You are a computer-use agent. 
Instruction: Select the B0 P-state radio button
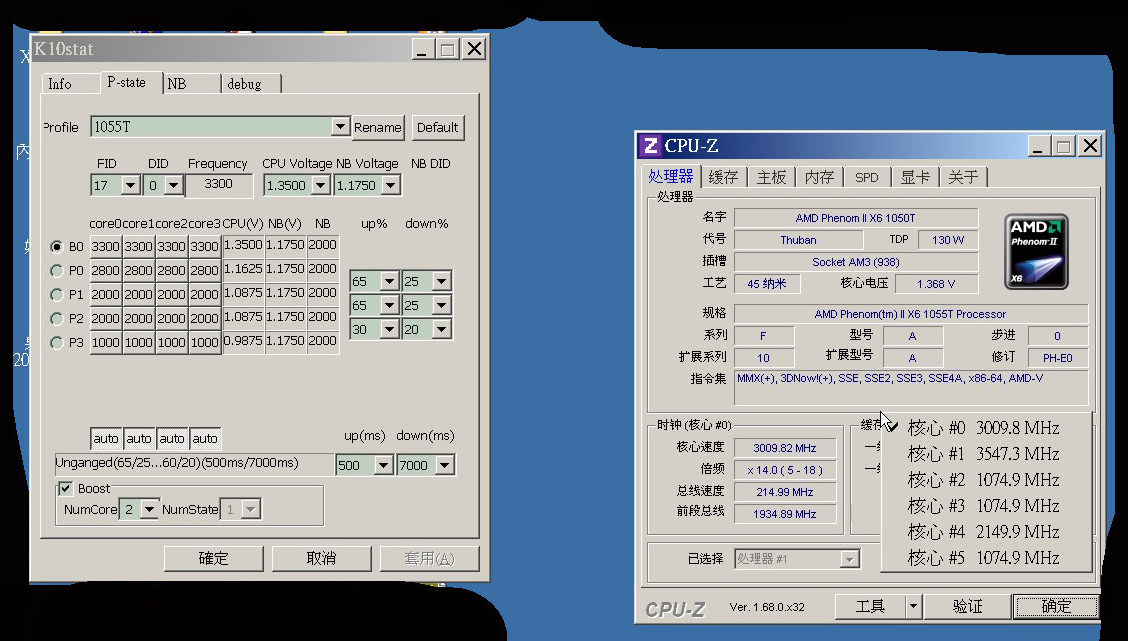(x=57, y=247)
